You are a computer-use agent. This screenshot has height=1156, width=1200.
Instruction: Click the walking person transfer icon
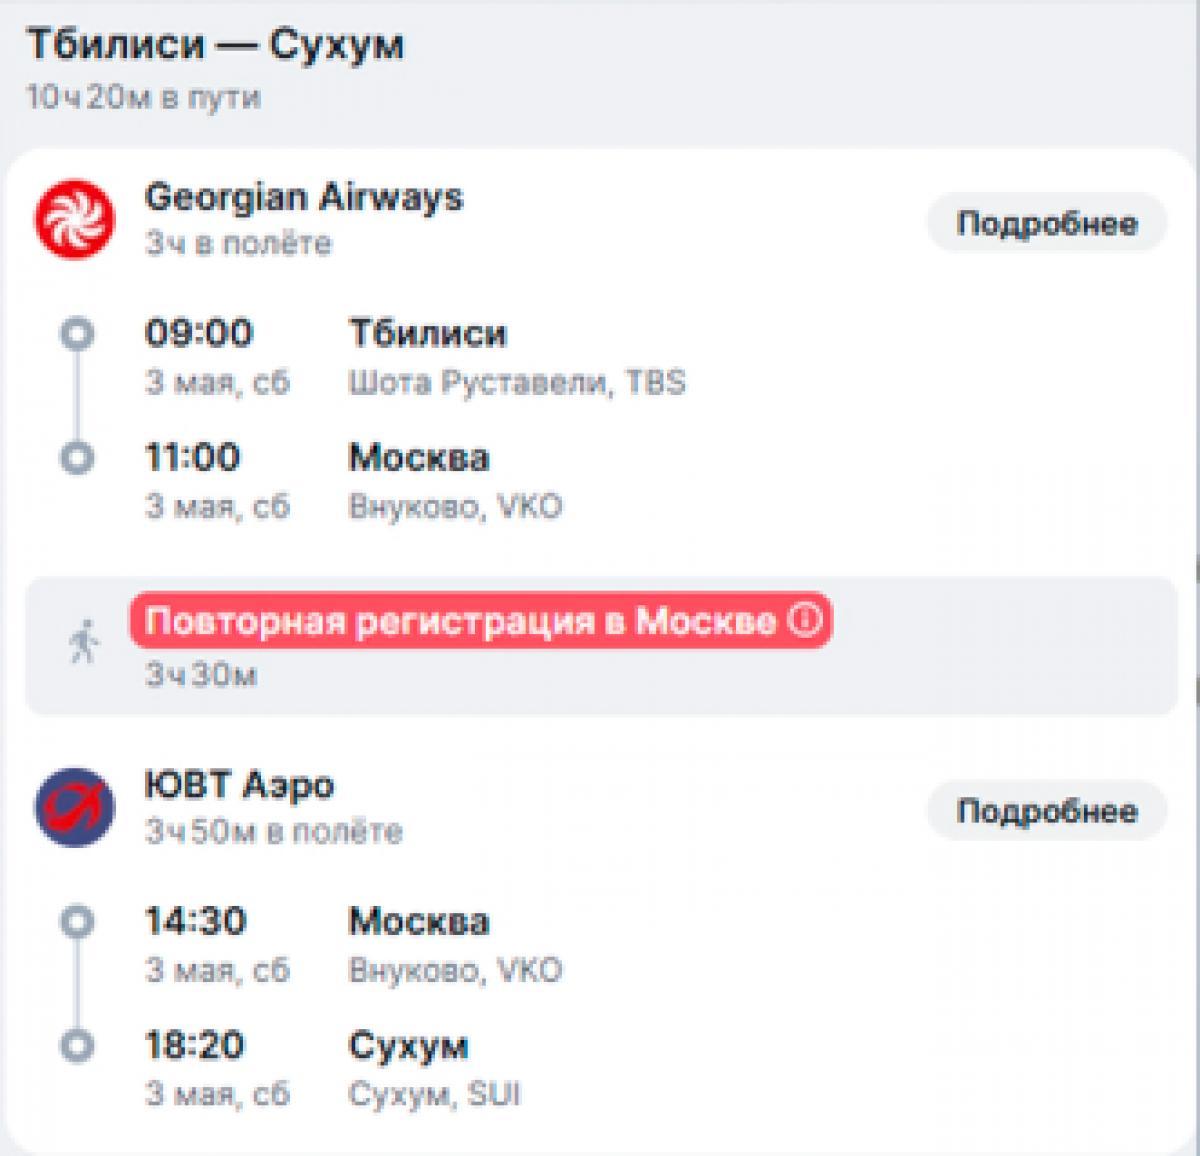tap(84, 642)
